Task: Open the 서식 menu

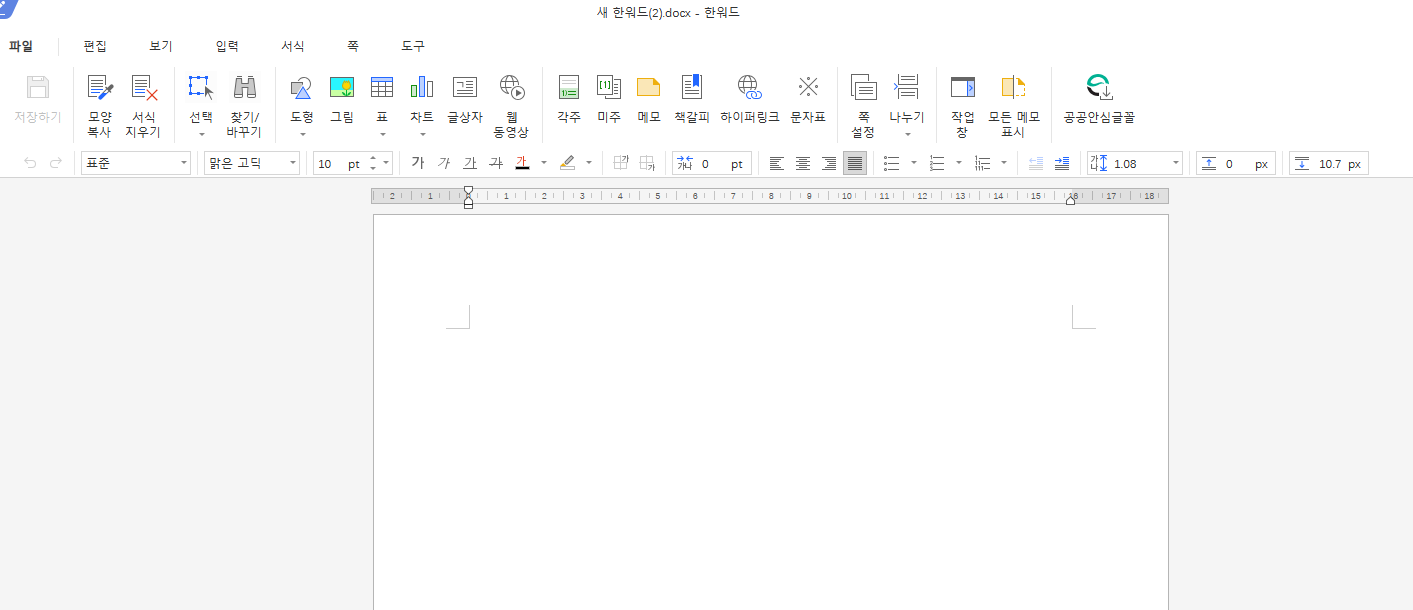Action: (x=293, y=45)
